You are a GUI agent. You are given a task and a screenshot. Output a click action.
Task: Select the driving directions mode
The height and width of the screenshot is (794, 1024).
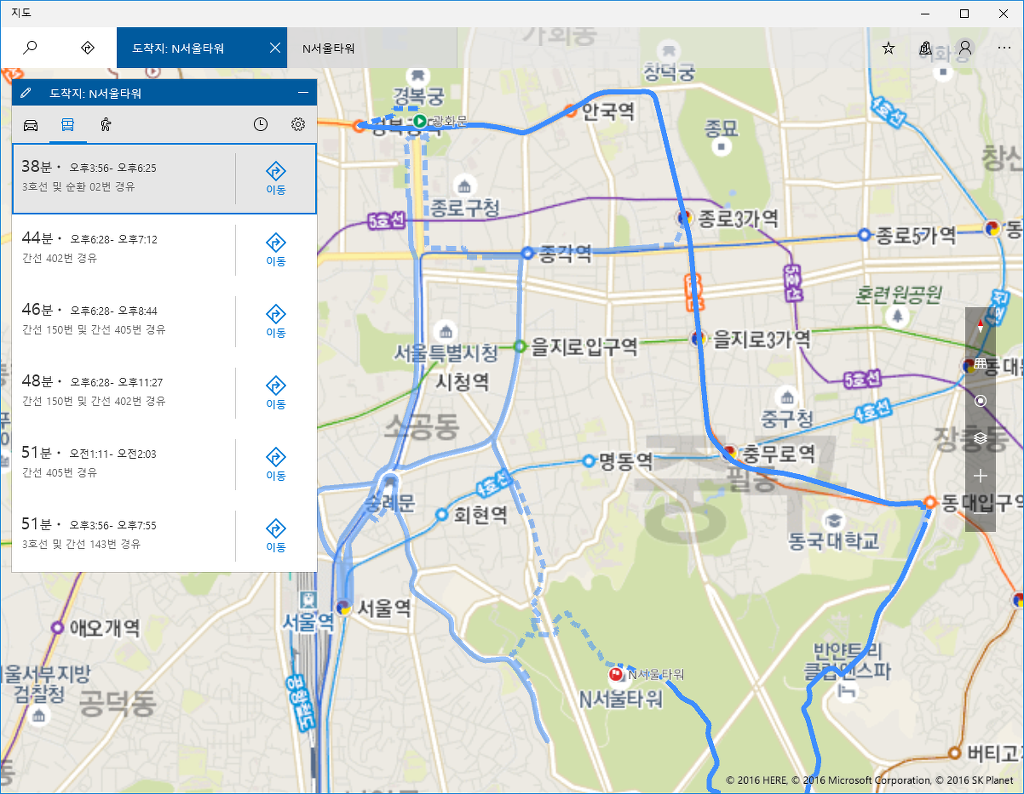pyautogui.click(x=30, y=125)
